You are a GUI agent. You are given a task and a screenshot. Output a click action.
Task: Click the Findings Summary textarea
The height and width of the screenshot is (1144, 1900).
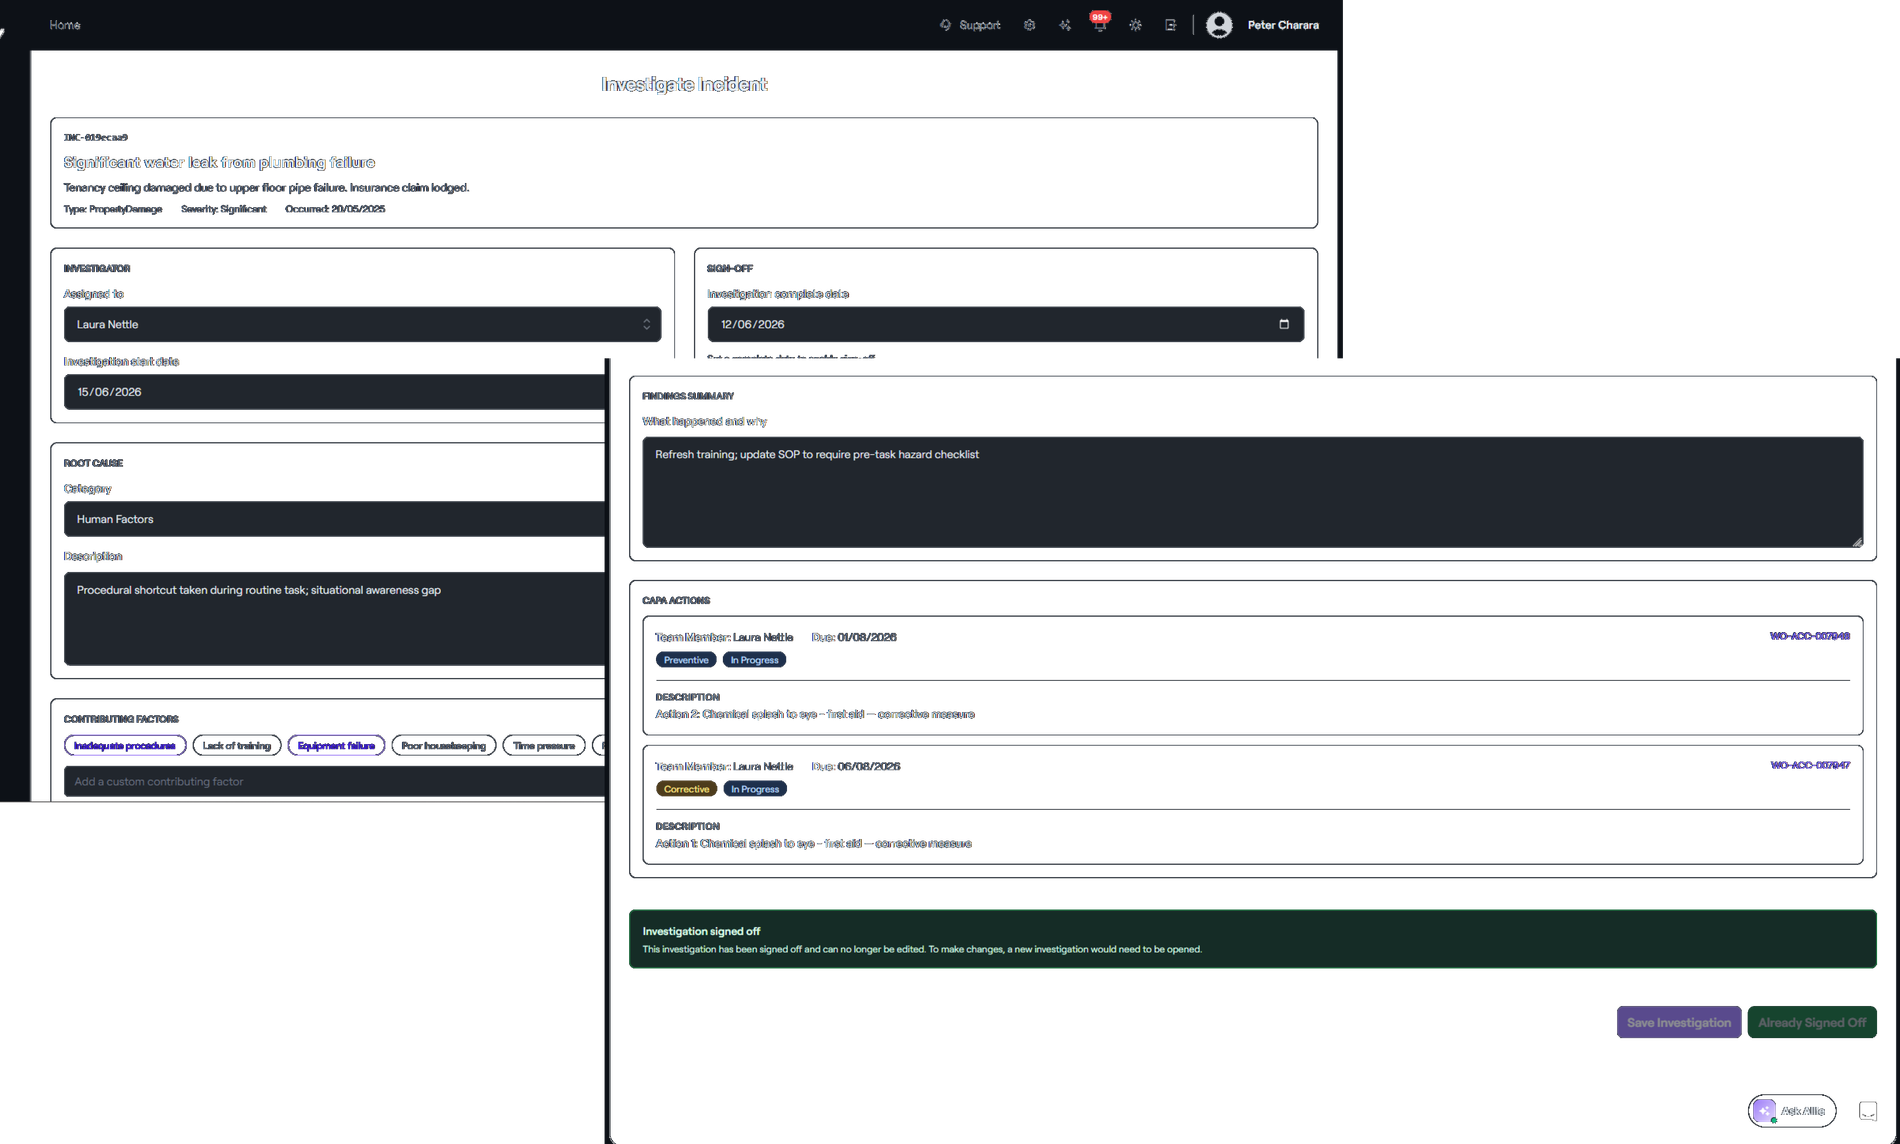[x=1252, y=492]
